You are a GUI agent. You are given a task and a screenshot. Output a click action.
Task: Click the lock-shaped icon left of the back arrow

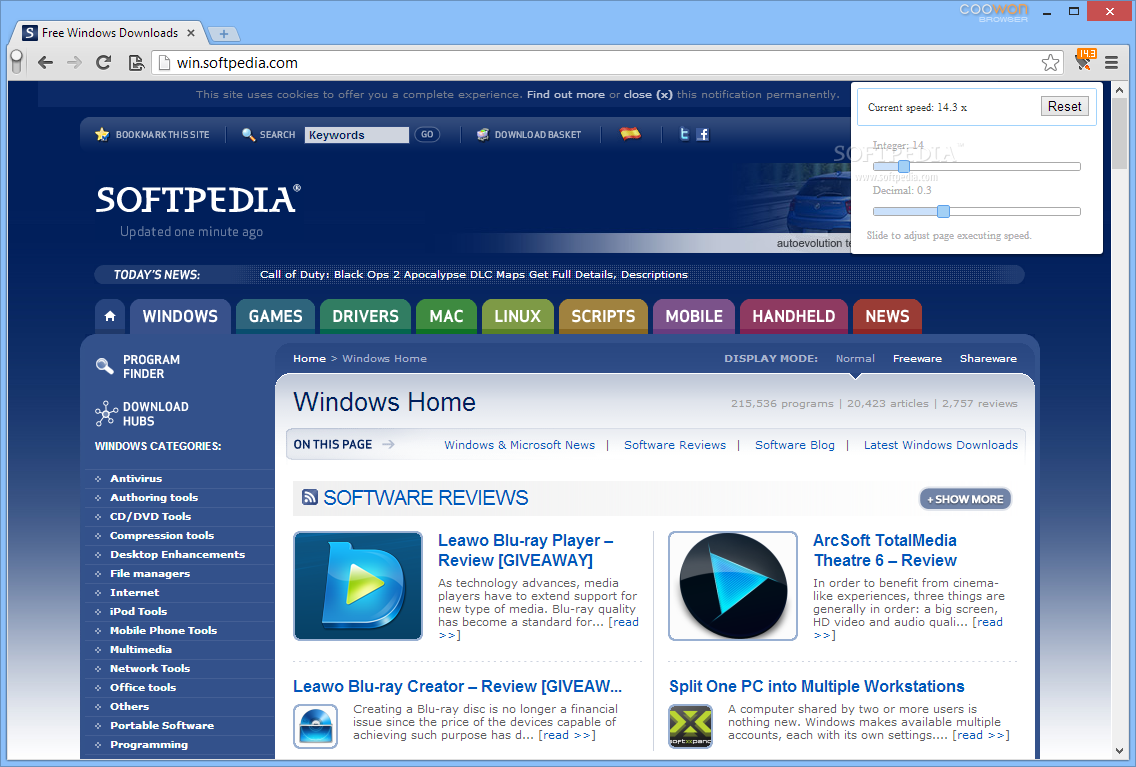tap(17, 62)
